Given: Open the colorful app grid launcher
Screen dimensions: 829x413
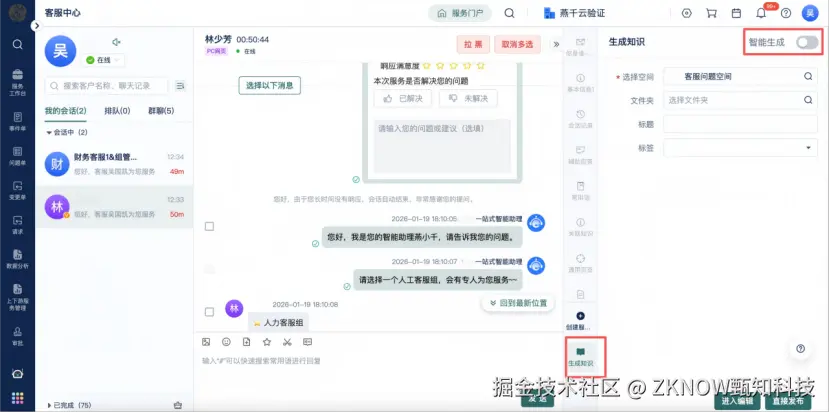Looking at the screenshot, I should point(17,398).
